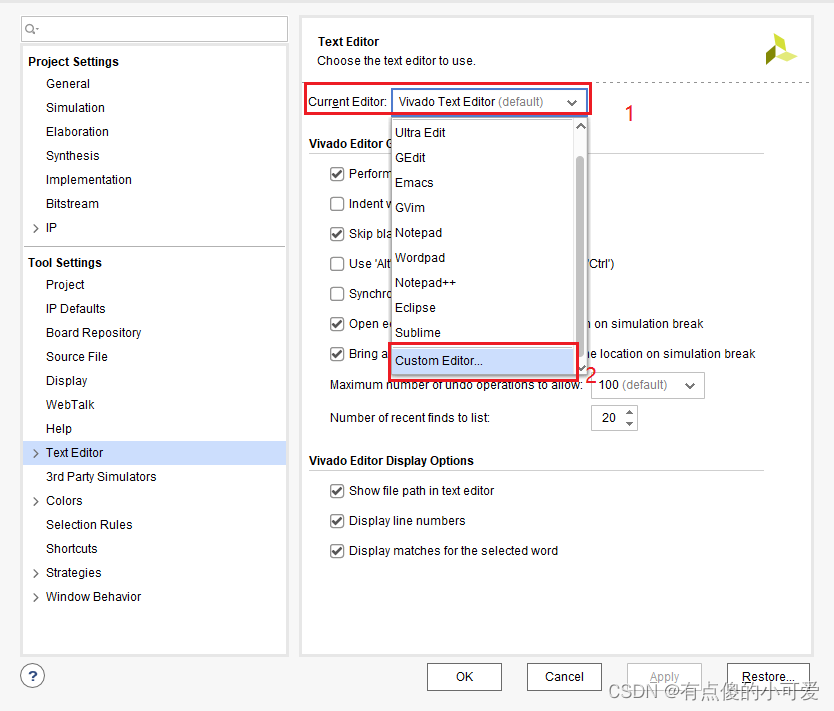Toggle the 'Bring a...' location checkbox
The width and height of the screenshot is (834, 711).
click(x=337, y=354)
